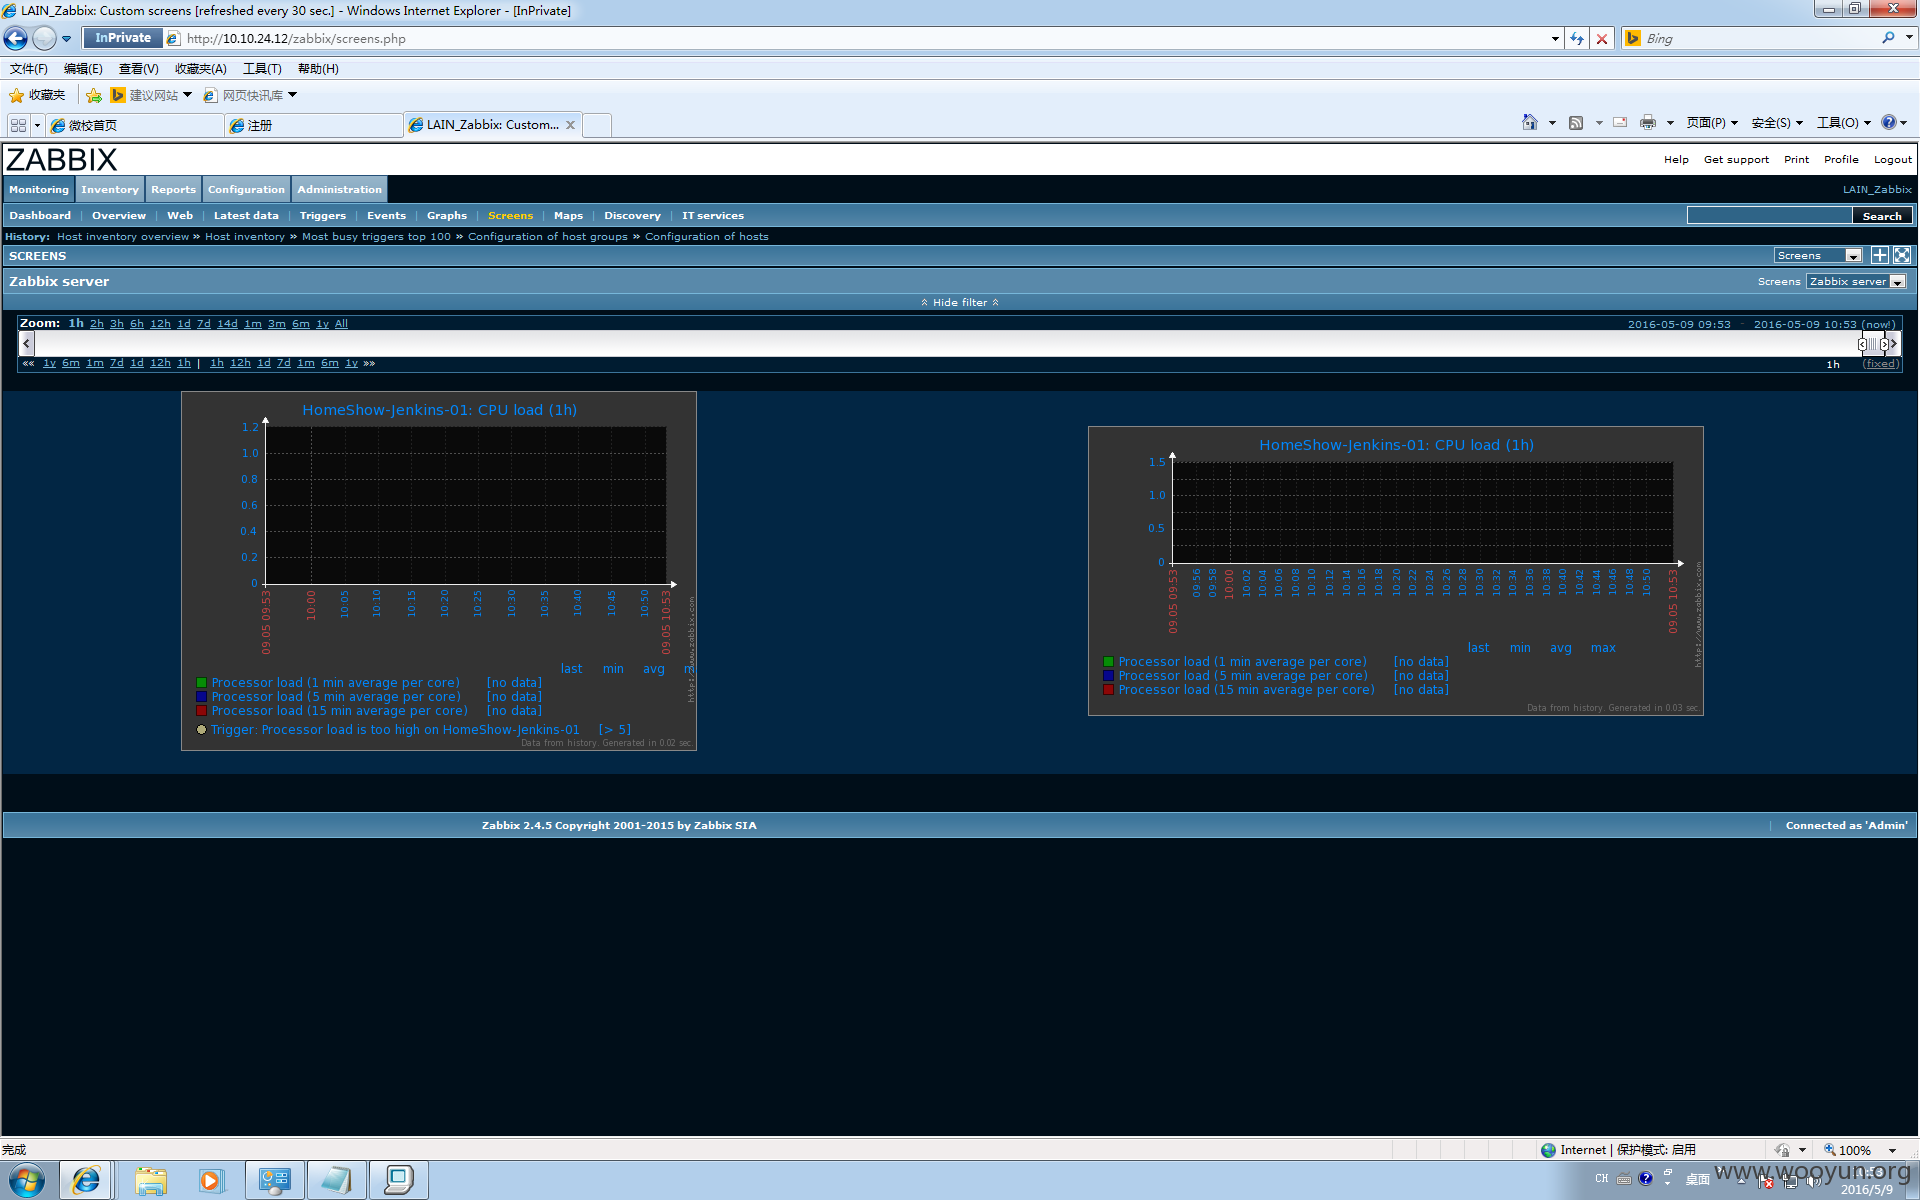Refresh the page using the reload icon
Screen dimensions: 1920x1200
pos(1577,38)
